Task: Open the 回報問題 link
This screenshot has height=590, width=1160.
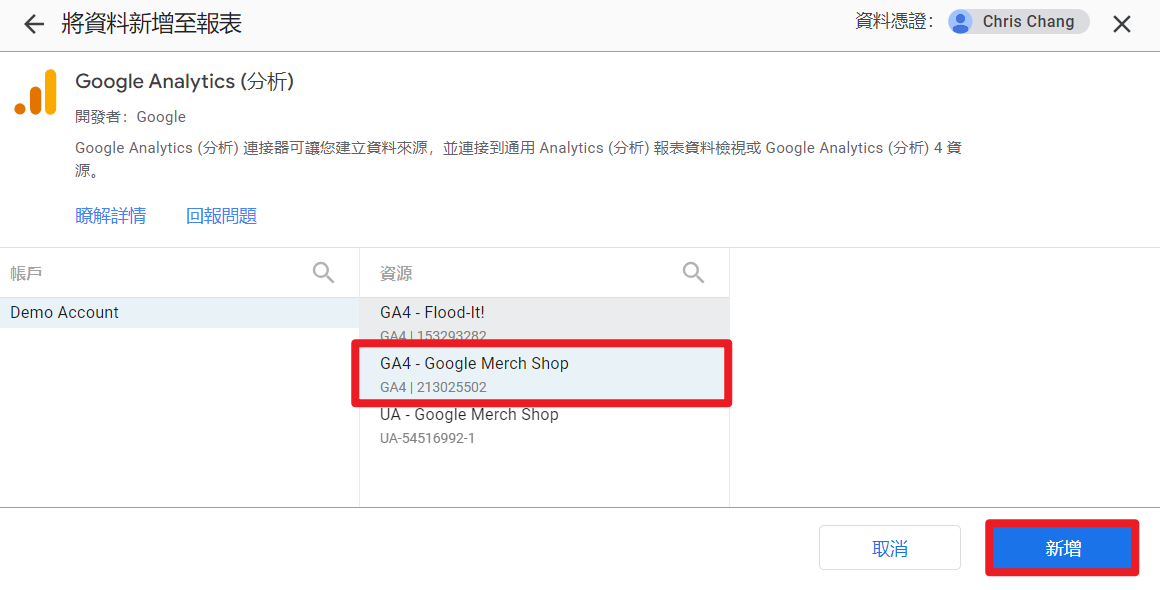Action: [221, 216]
